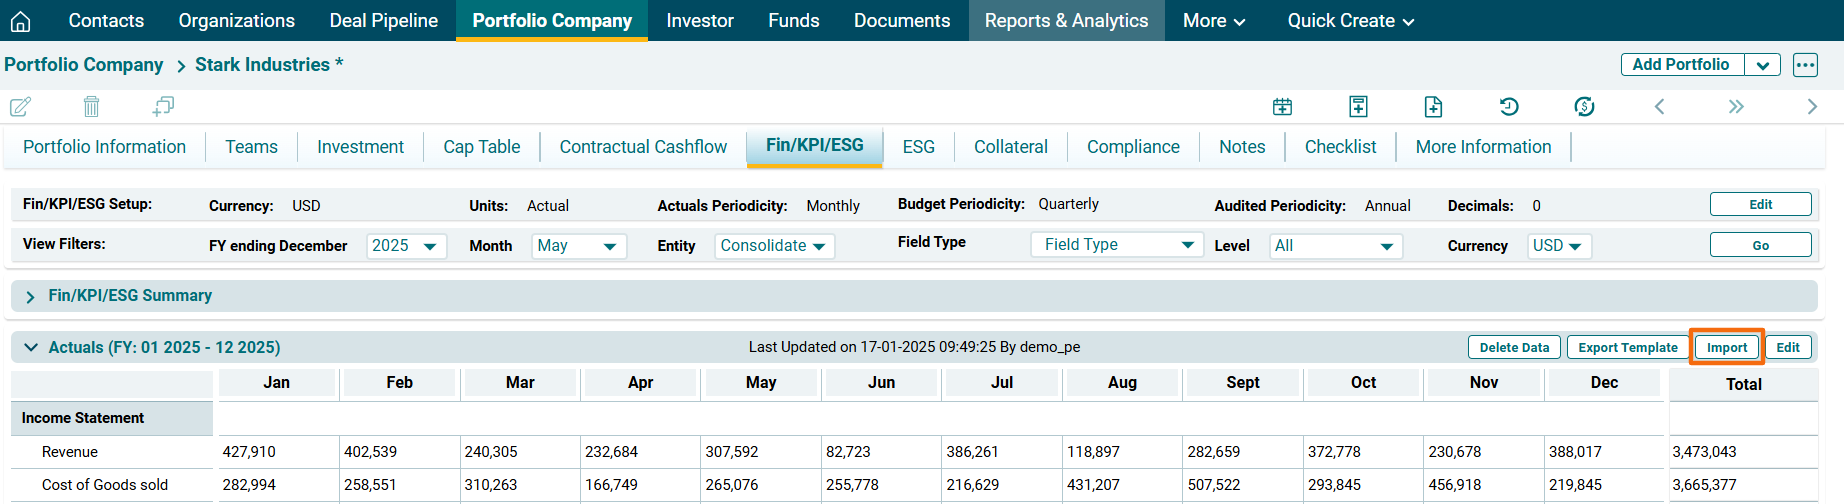This screenshot has width=1844, height=504.
Task: Click the duplicate record icon
Action: point(163,106)
